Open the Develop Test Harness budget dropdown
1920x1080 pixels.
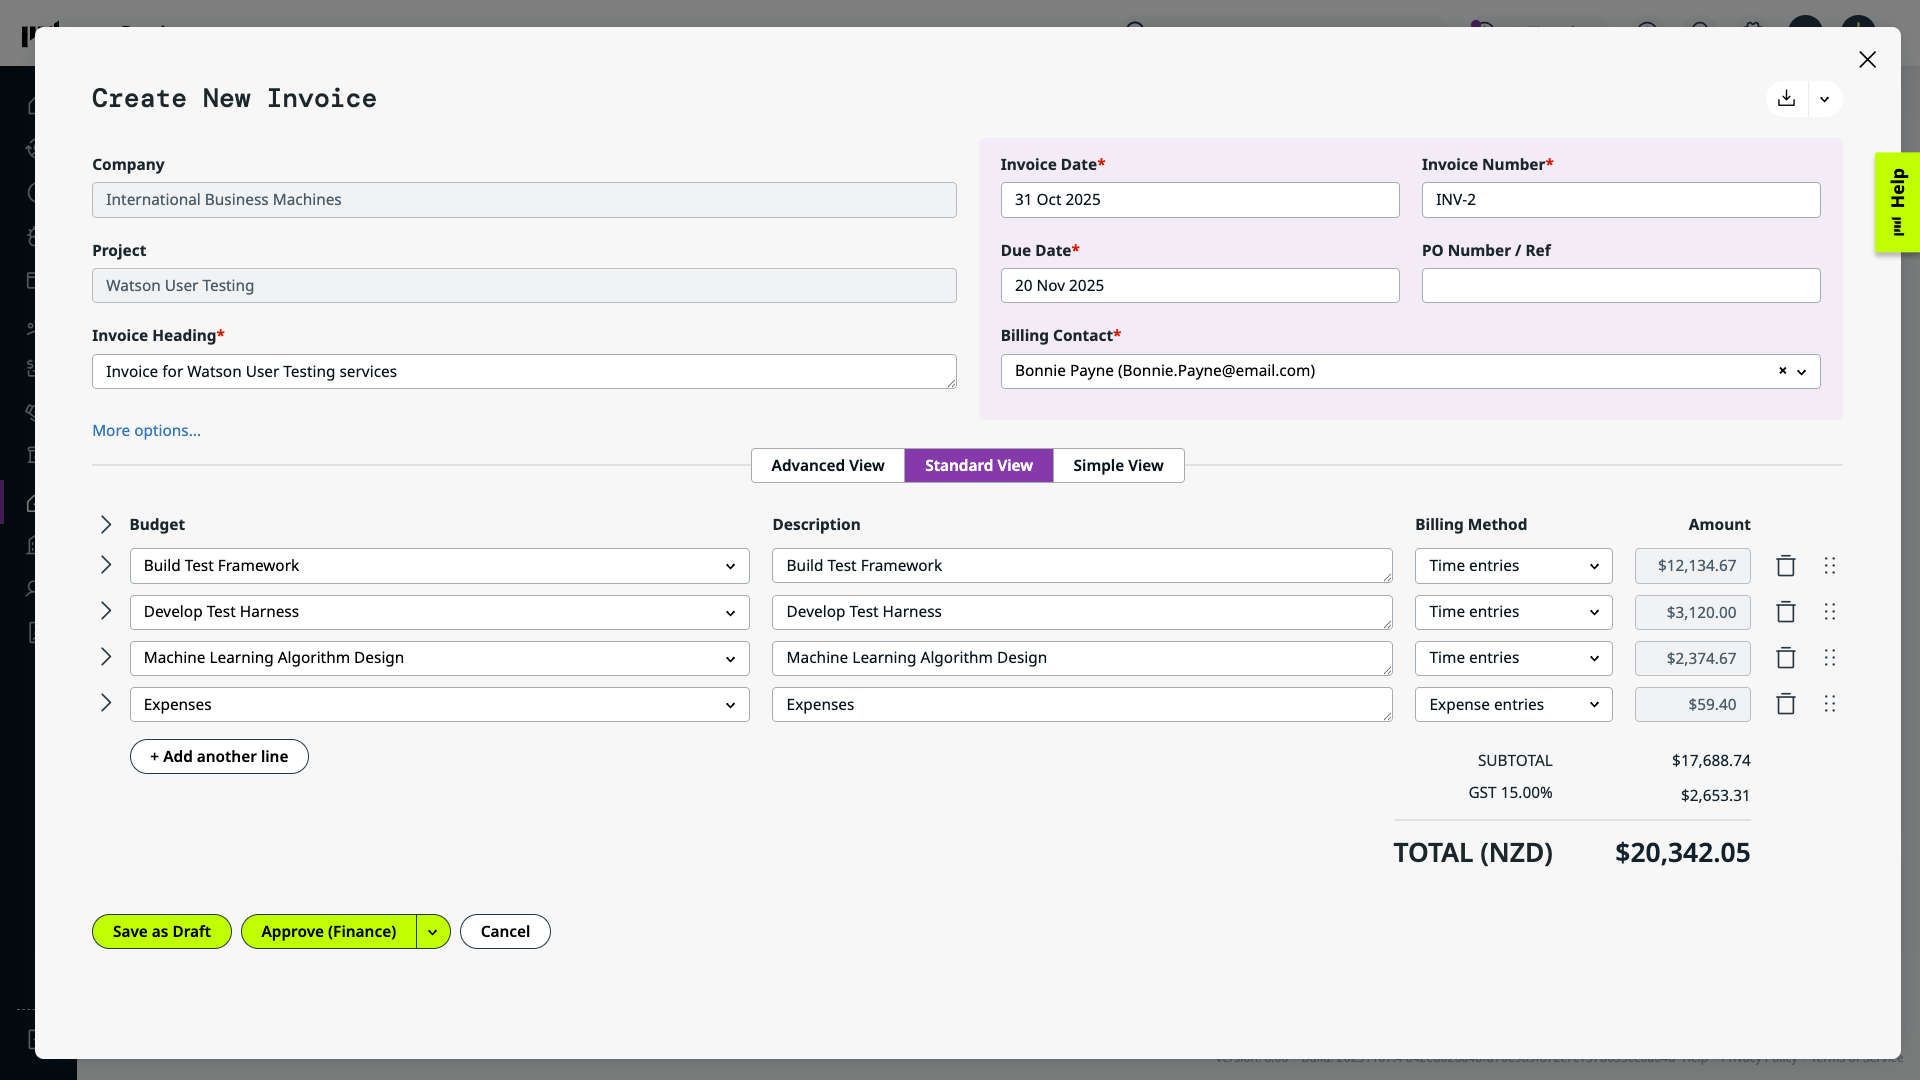(x=439, y=612)
